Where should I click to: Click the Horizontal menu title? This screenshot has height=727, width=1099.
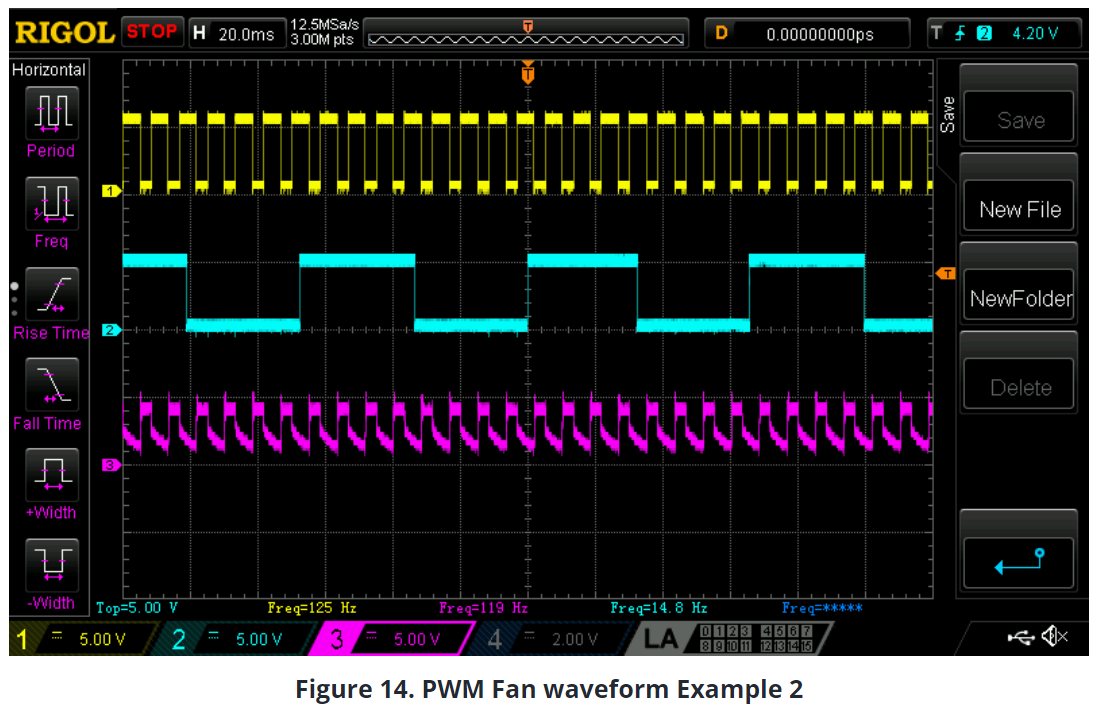49,69
